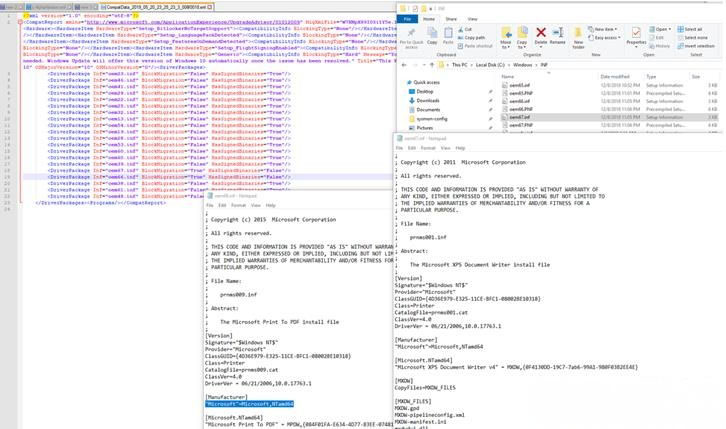Screen dimensions: 726x429
Task: Open the recent locations arrow beside back/forward
Action: click(x=423, y=65)
